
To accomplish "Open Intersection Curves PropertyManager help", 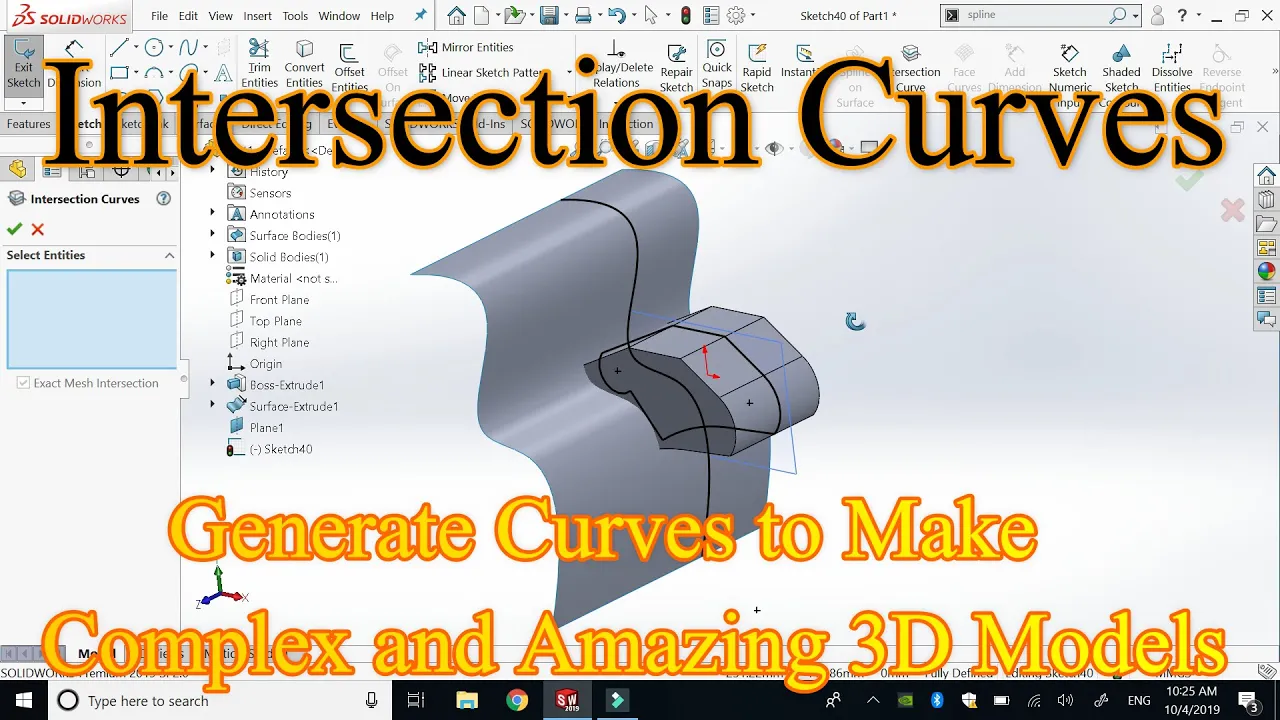I will click(x=164, y=199).
